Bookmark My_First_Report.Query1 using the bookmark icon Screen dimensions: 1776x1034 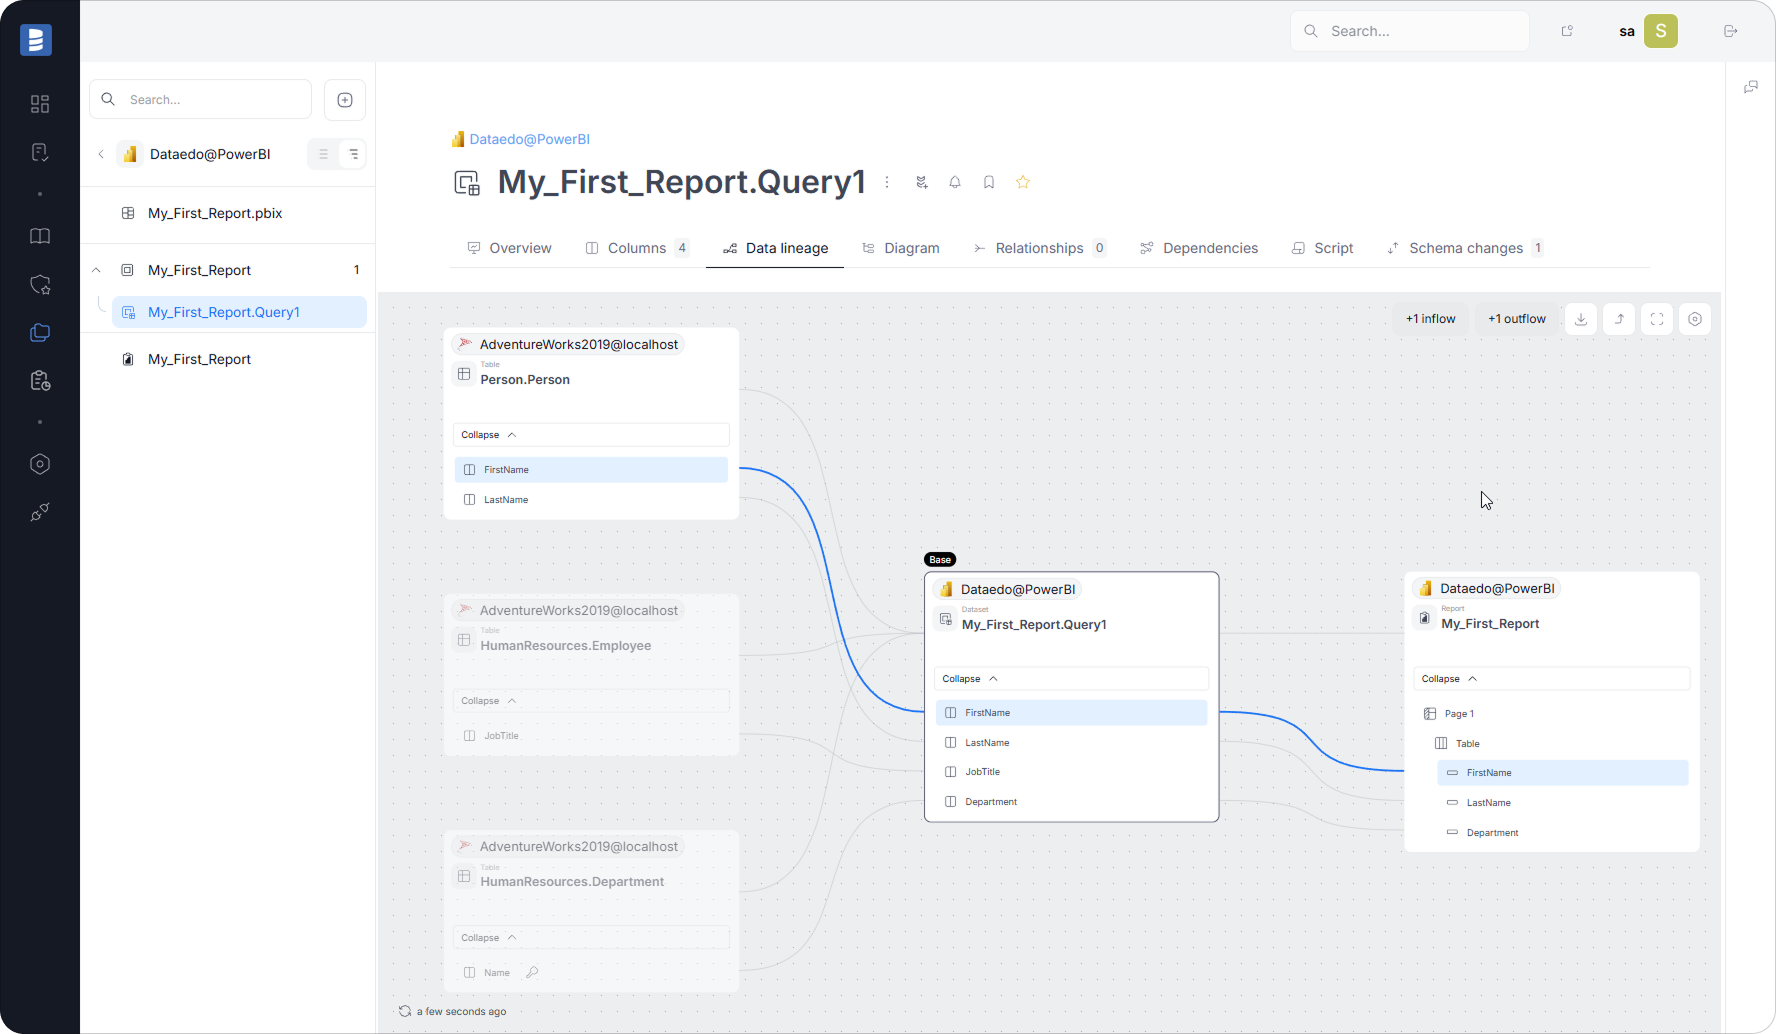coord(989,182)
